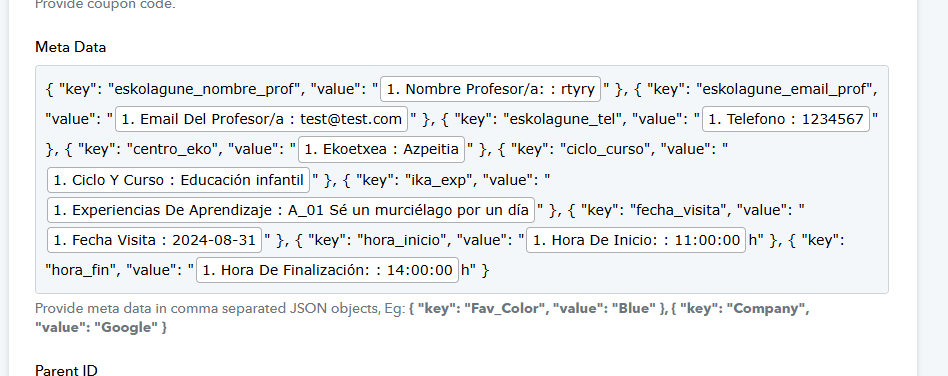Click the Parent ID label

pos(66,371)
